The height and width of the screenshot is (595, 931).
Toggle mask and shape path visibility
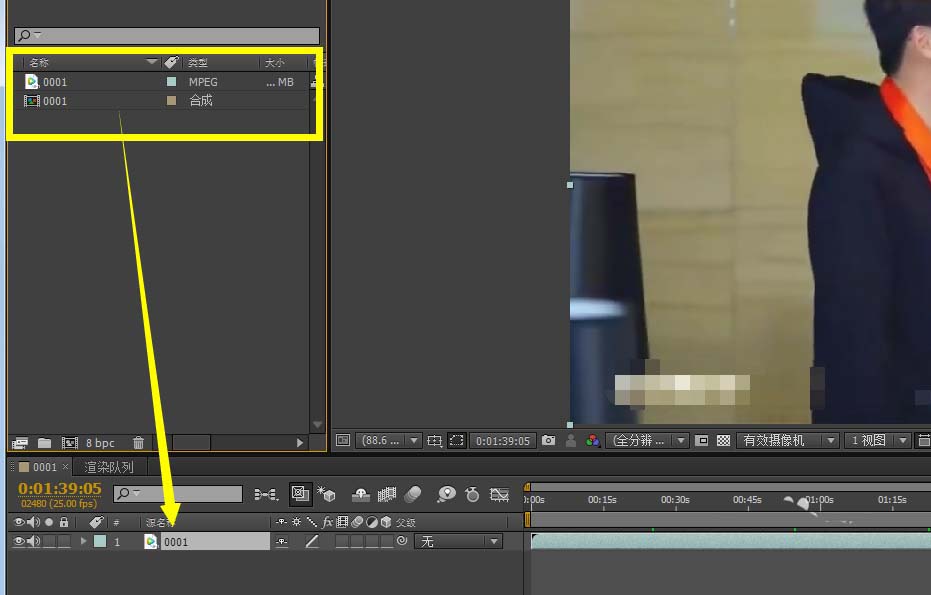click(x=457, y=441)
